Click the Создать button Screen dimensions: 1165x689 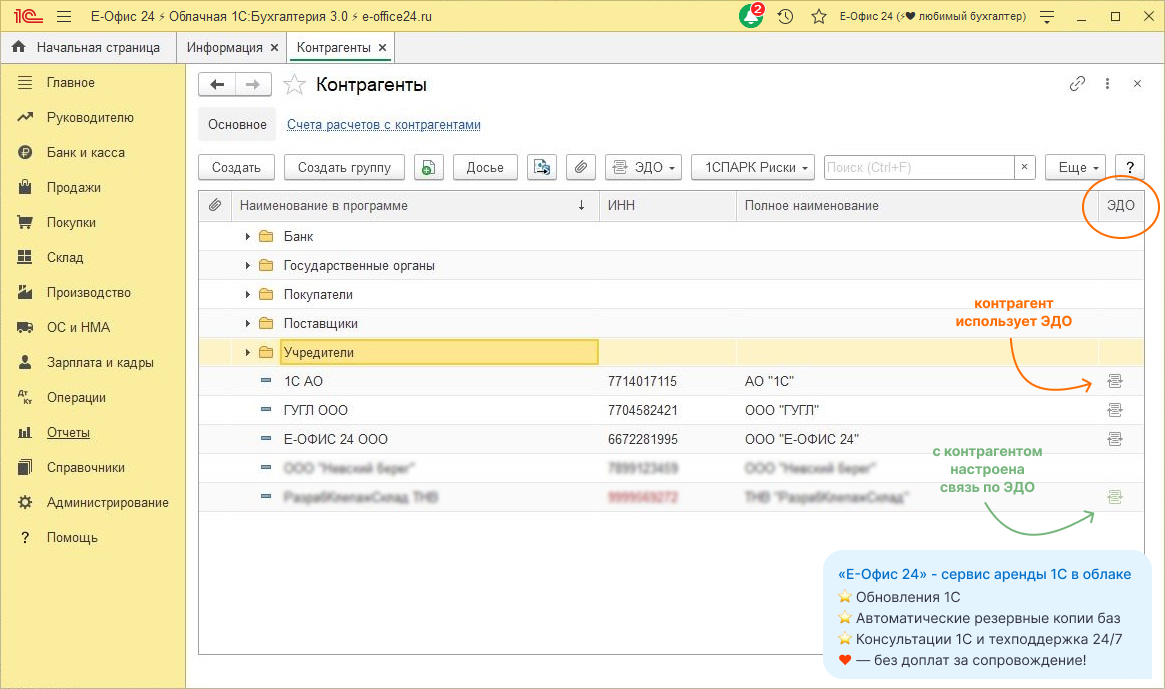(x=236, y=167)
